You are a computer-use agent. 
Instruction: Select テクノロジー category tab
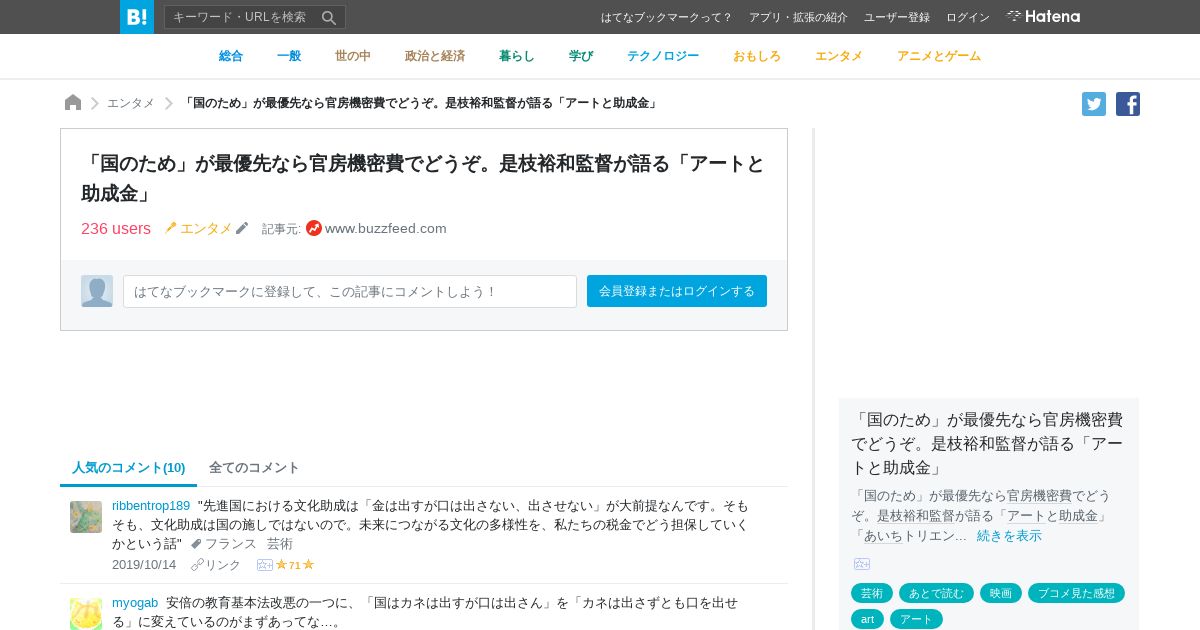coord(663,56)
